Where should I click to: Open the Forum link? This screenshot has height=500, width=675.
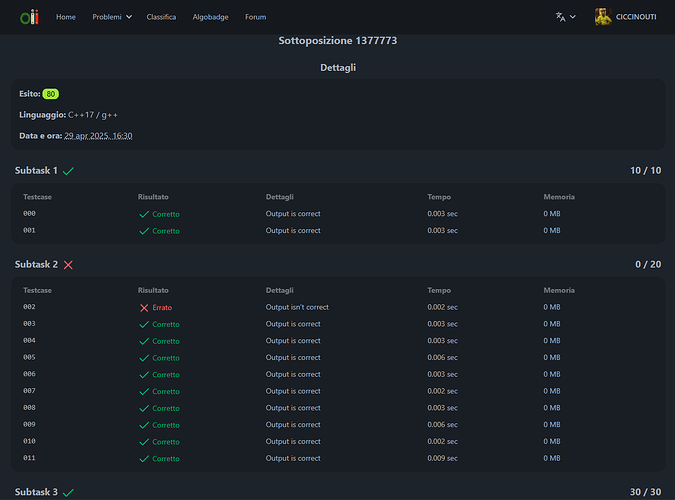coord(256,17)
